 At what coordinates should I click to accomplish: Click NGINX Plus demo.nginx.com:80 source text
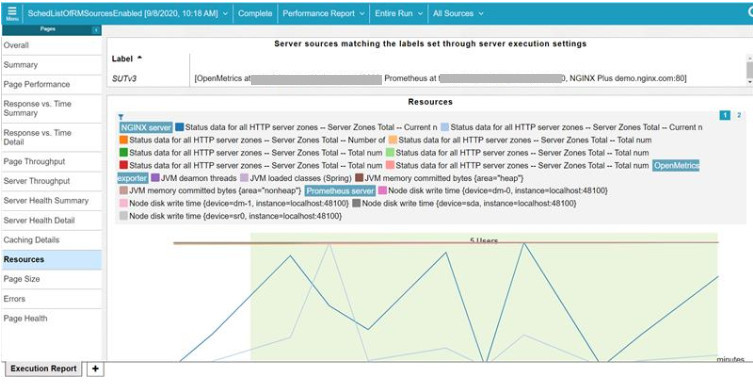click(628, 78)
